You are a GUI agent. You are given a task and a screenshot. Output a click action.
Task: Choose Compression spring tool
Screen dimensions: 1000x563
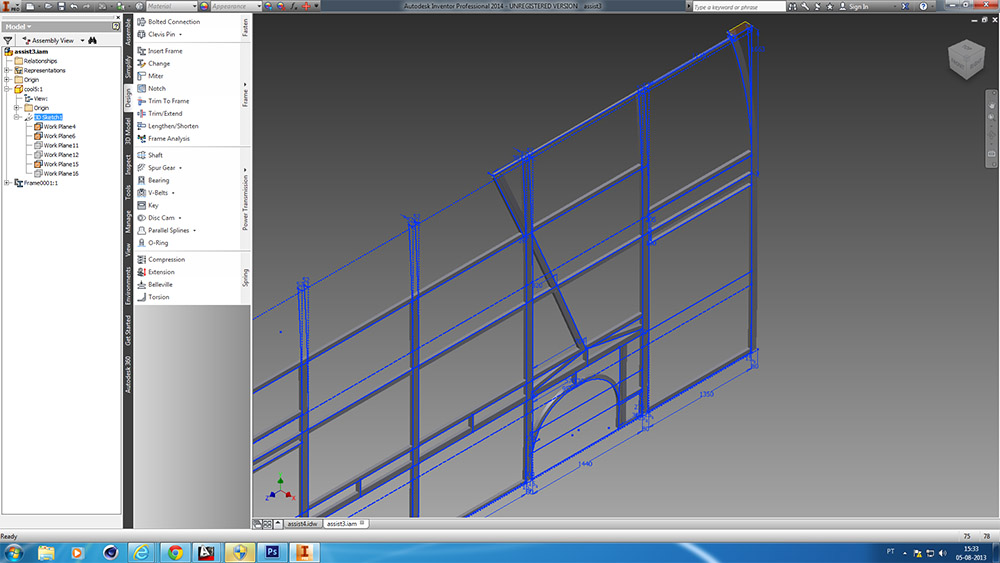pos(161,260)
